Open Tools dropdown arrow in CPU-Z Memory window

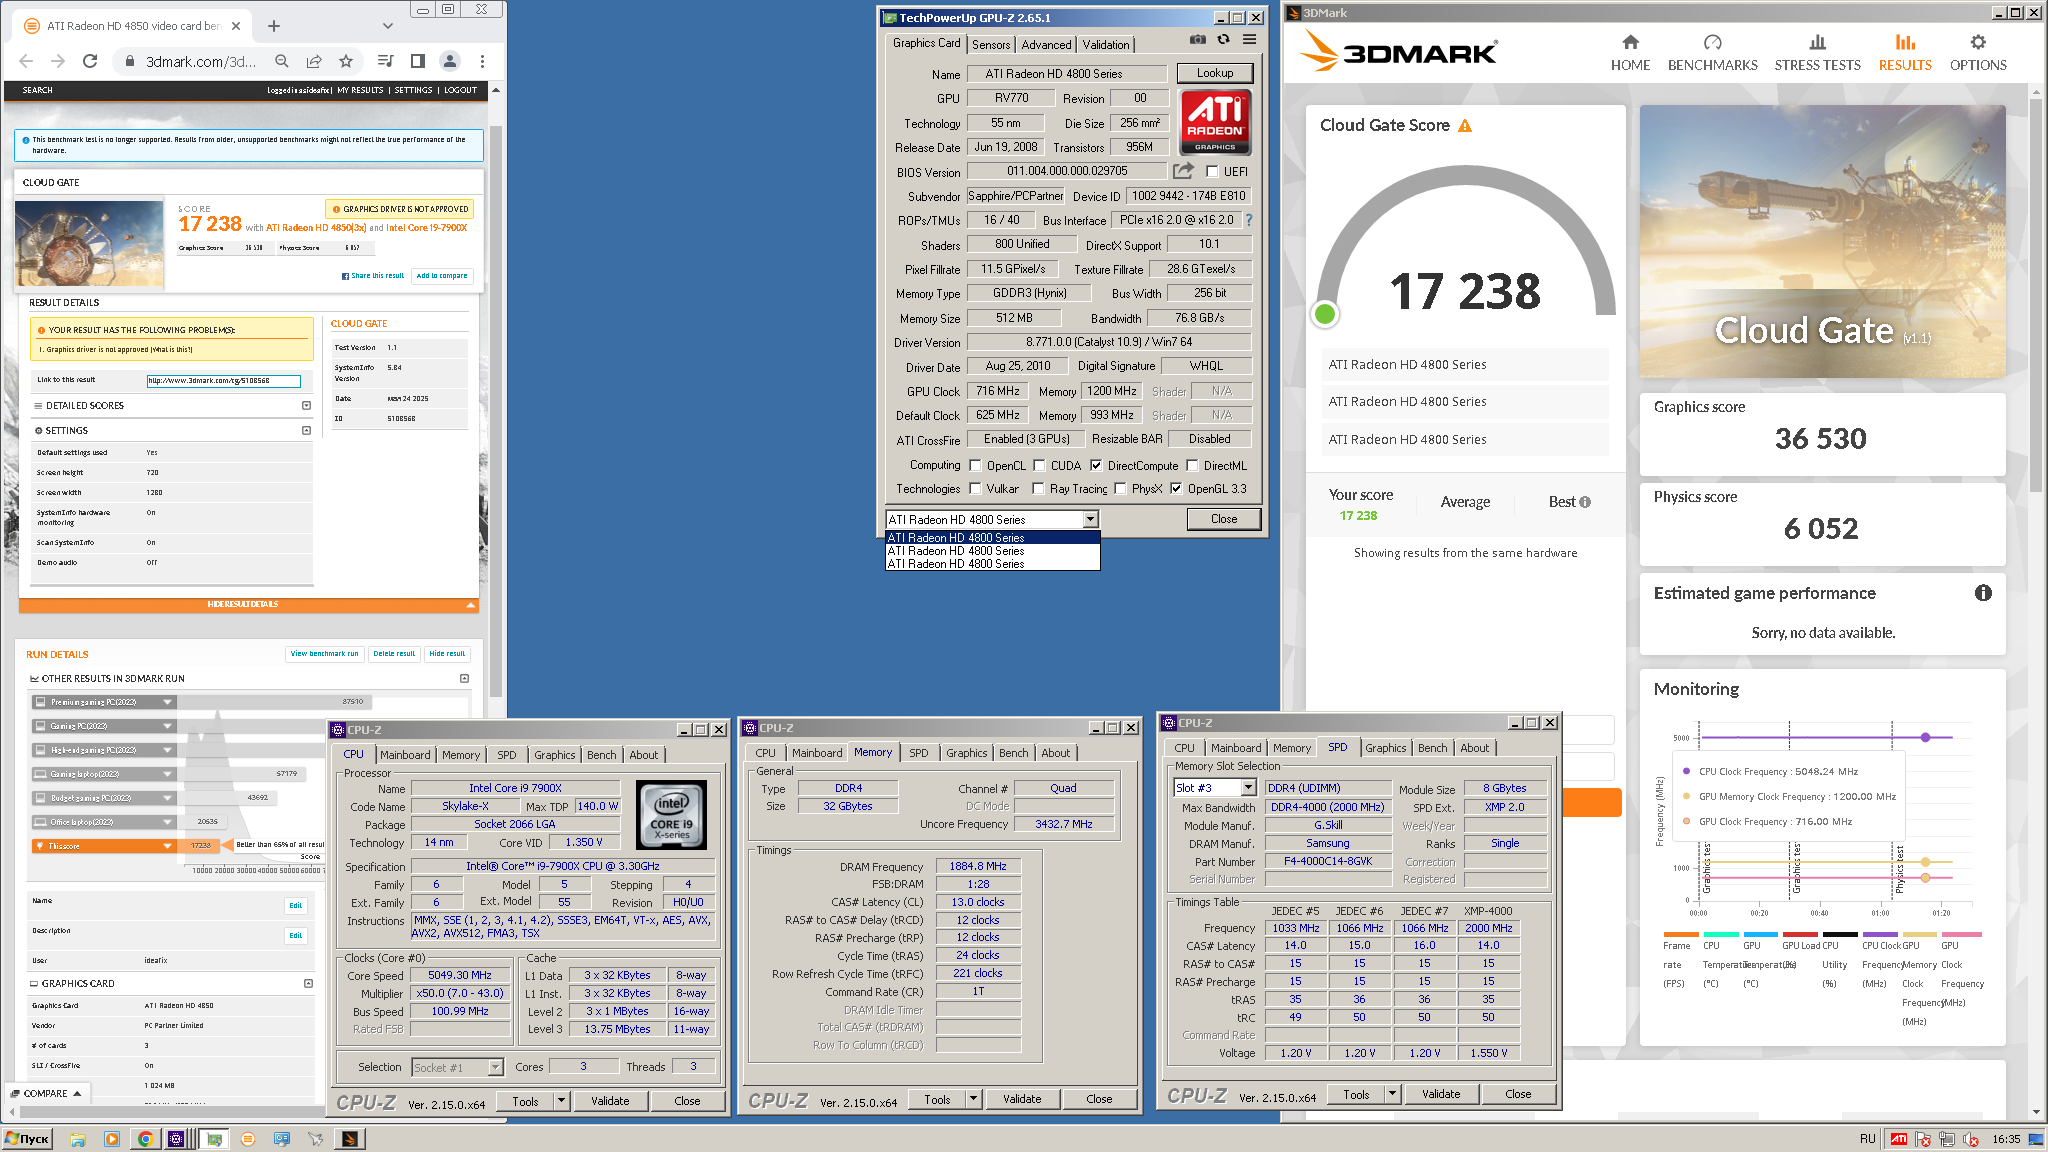(x=973, y=1099)
